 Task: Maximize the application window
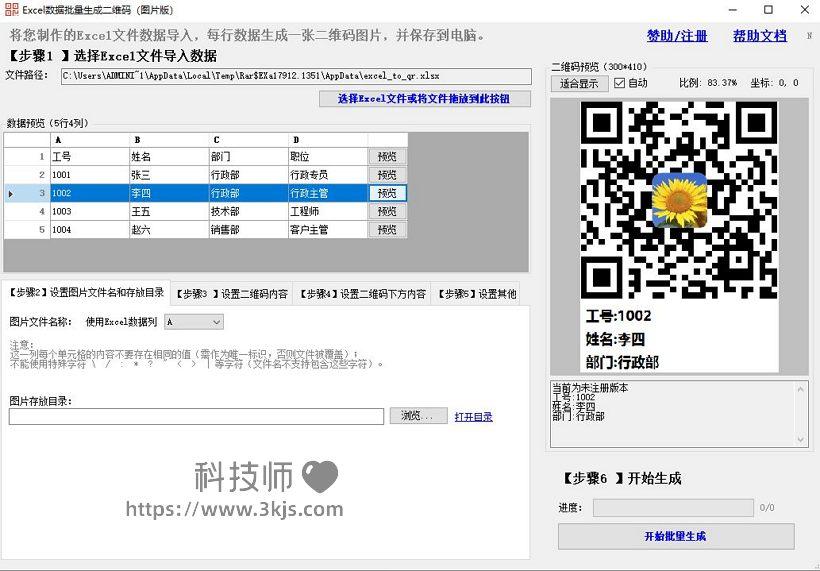pos(768,10)
